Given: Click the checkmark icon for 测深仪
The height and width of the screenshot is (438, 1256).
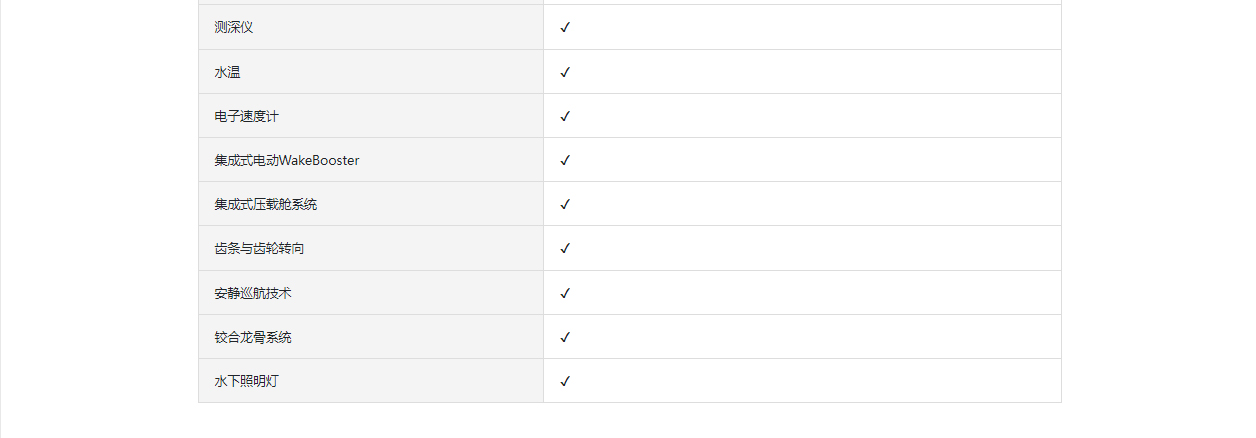Looking at the screenshot, I should [x=565, y=27].
